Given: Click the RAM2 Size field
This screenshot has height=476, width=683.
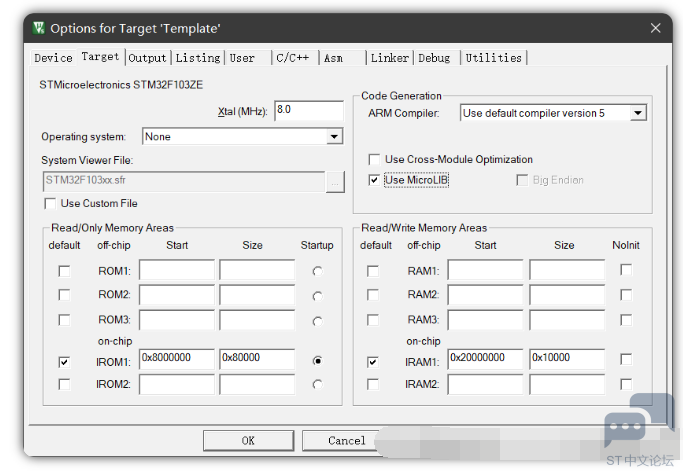Looking at the screenshot, I should coord(567,295).
